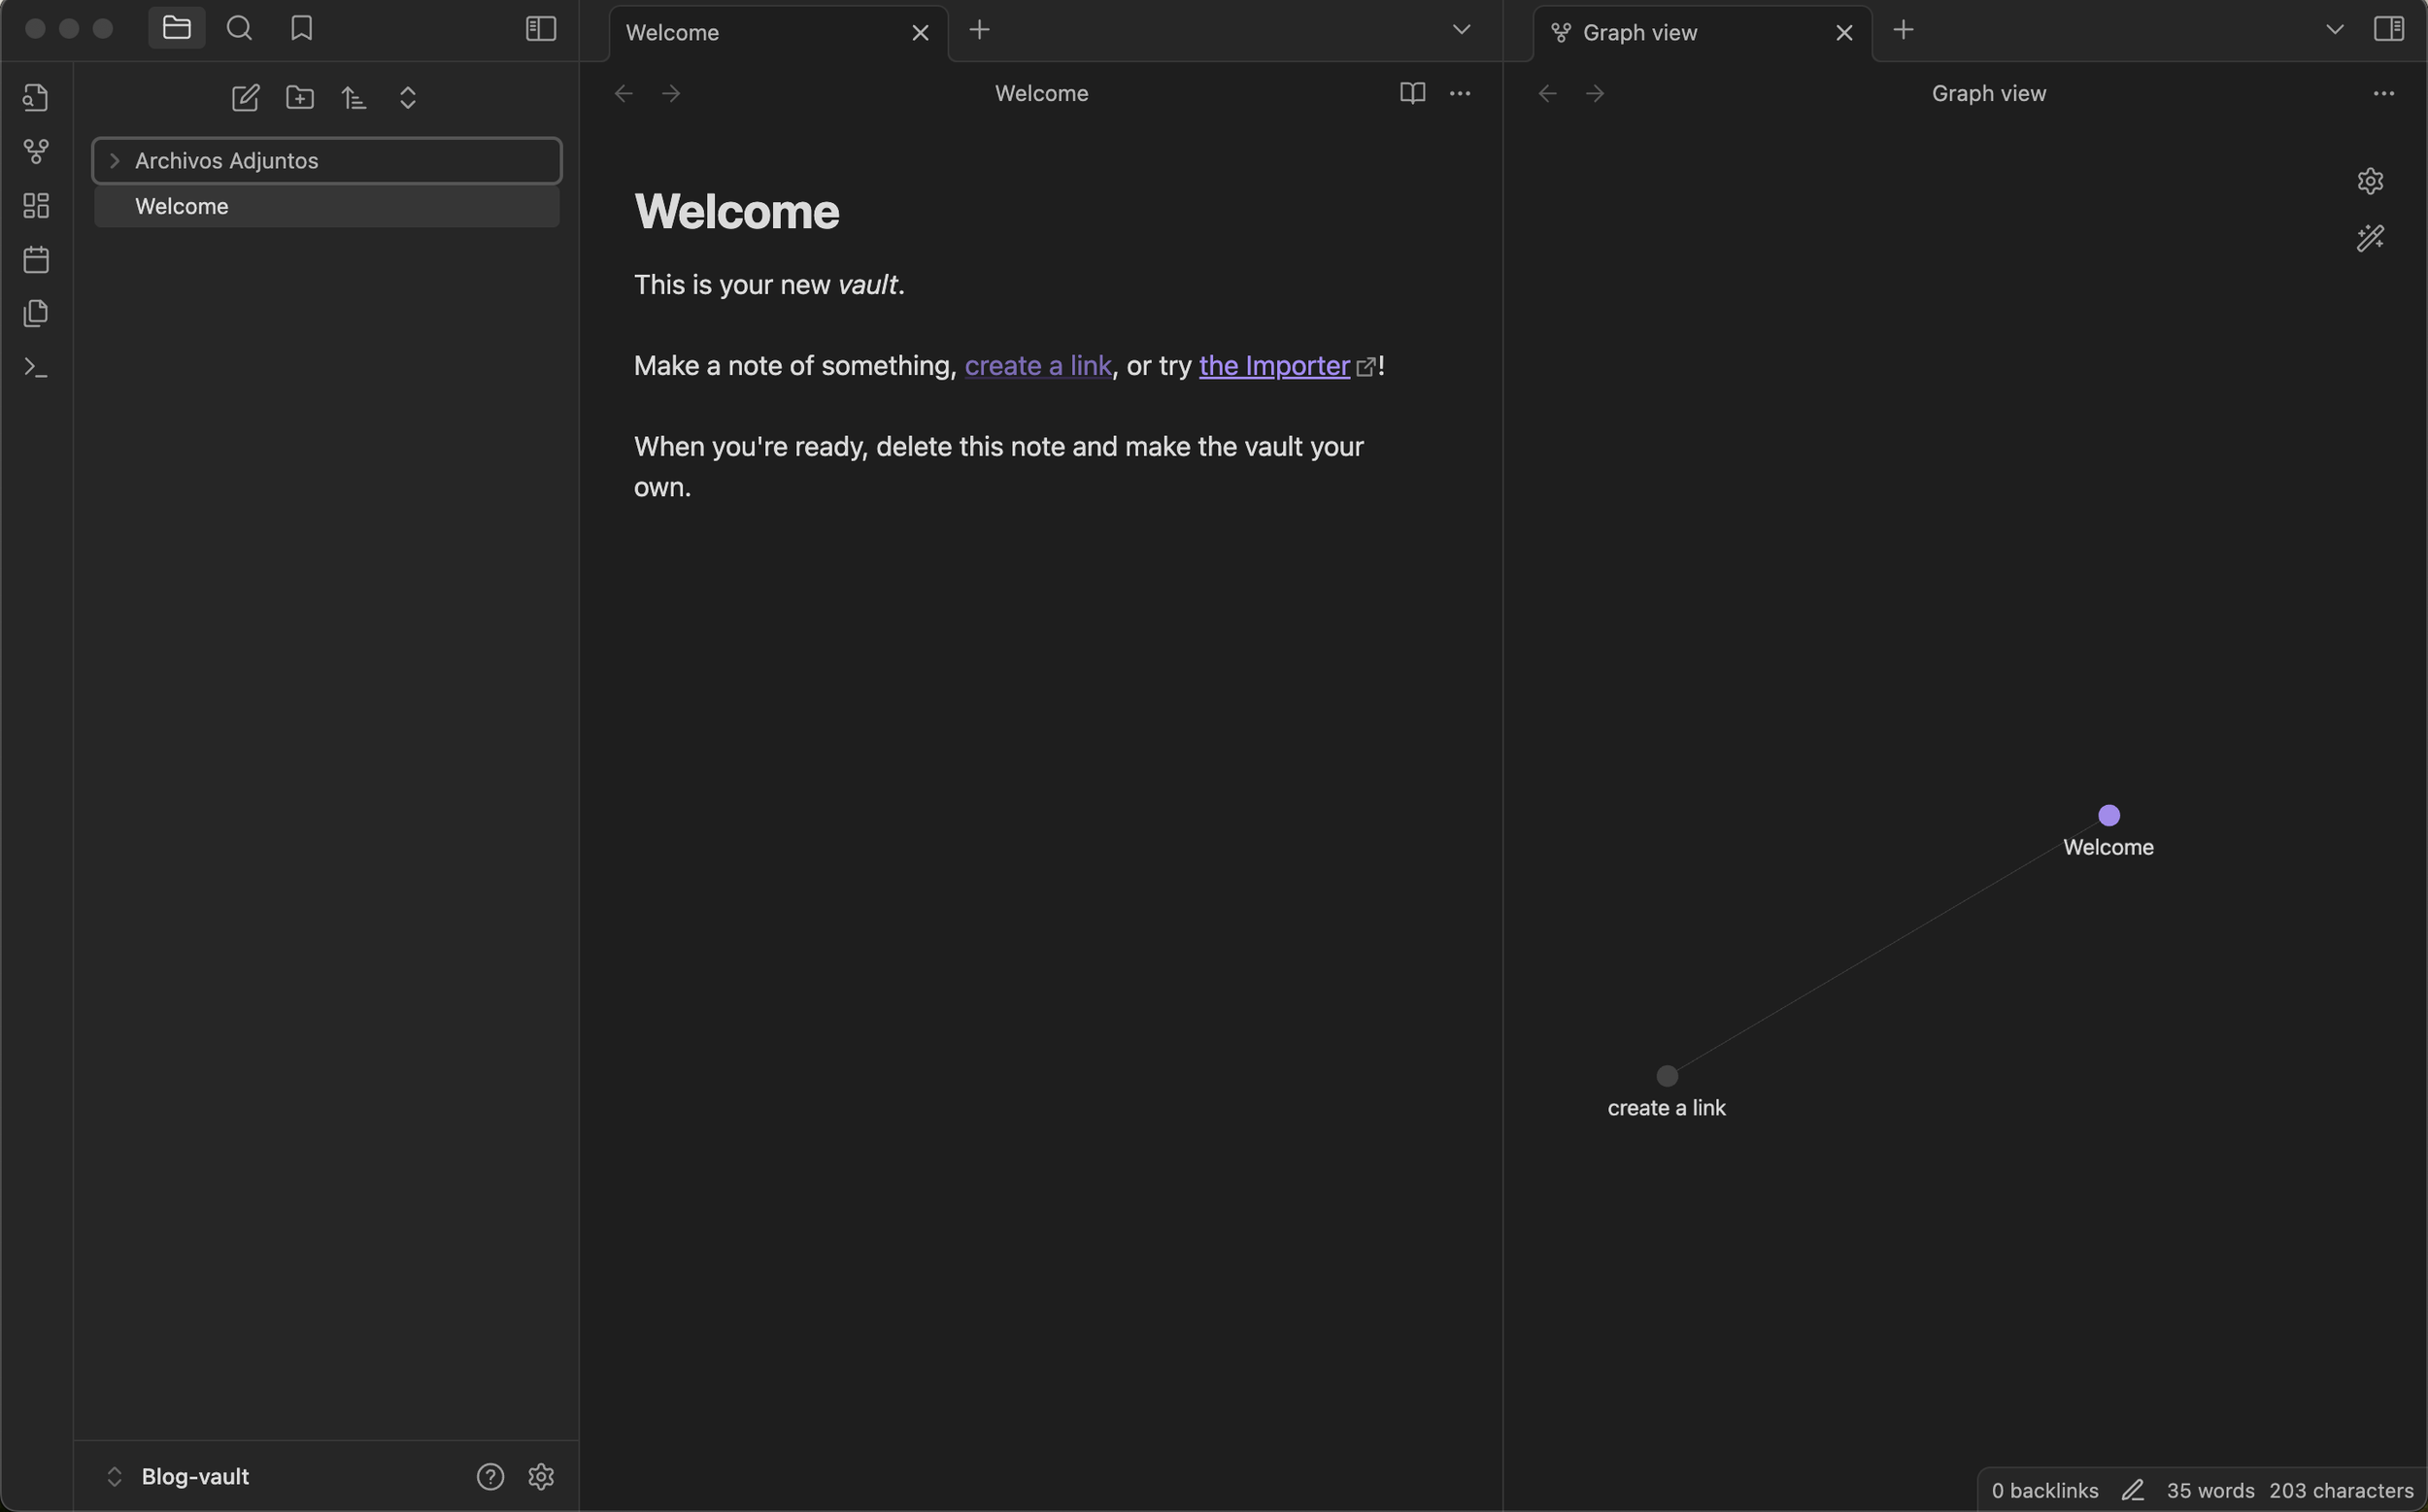Switch to the Bookmarks tab
Image resolution: width=2428 pixels, height=1512 pixels.
click(301, 28)
